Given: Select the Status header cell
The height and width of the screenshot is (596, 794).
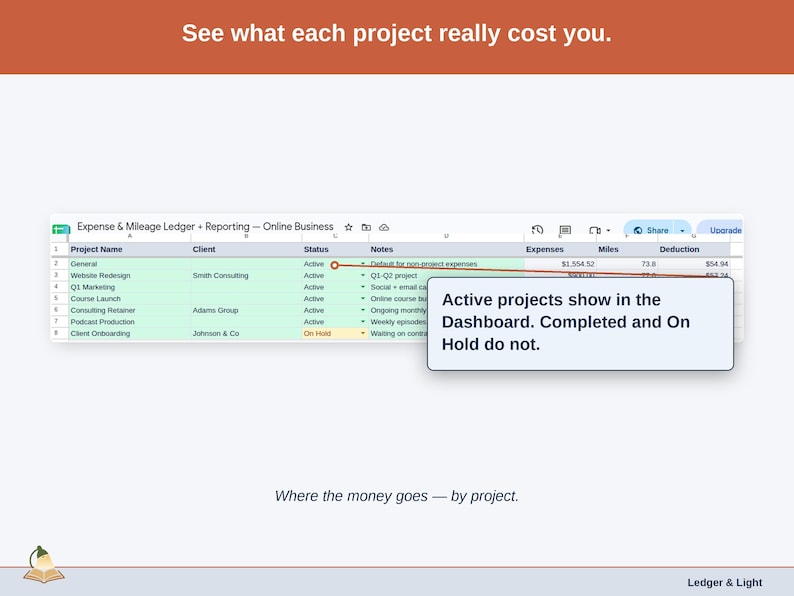Looking at the screenshot, I should 335,249.
